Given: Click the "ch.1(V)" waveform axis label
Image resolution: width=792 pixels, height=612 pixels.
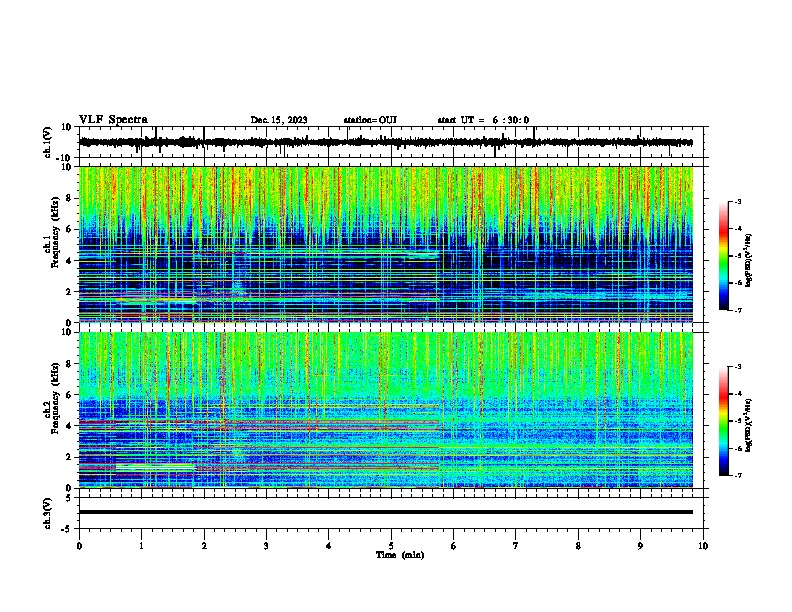Looking at the screenshot, I should [x=48, y=142].
